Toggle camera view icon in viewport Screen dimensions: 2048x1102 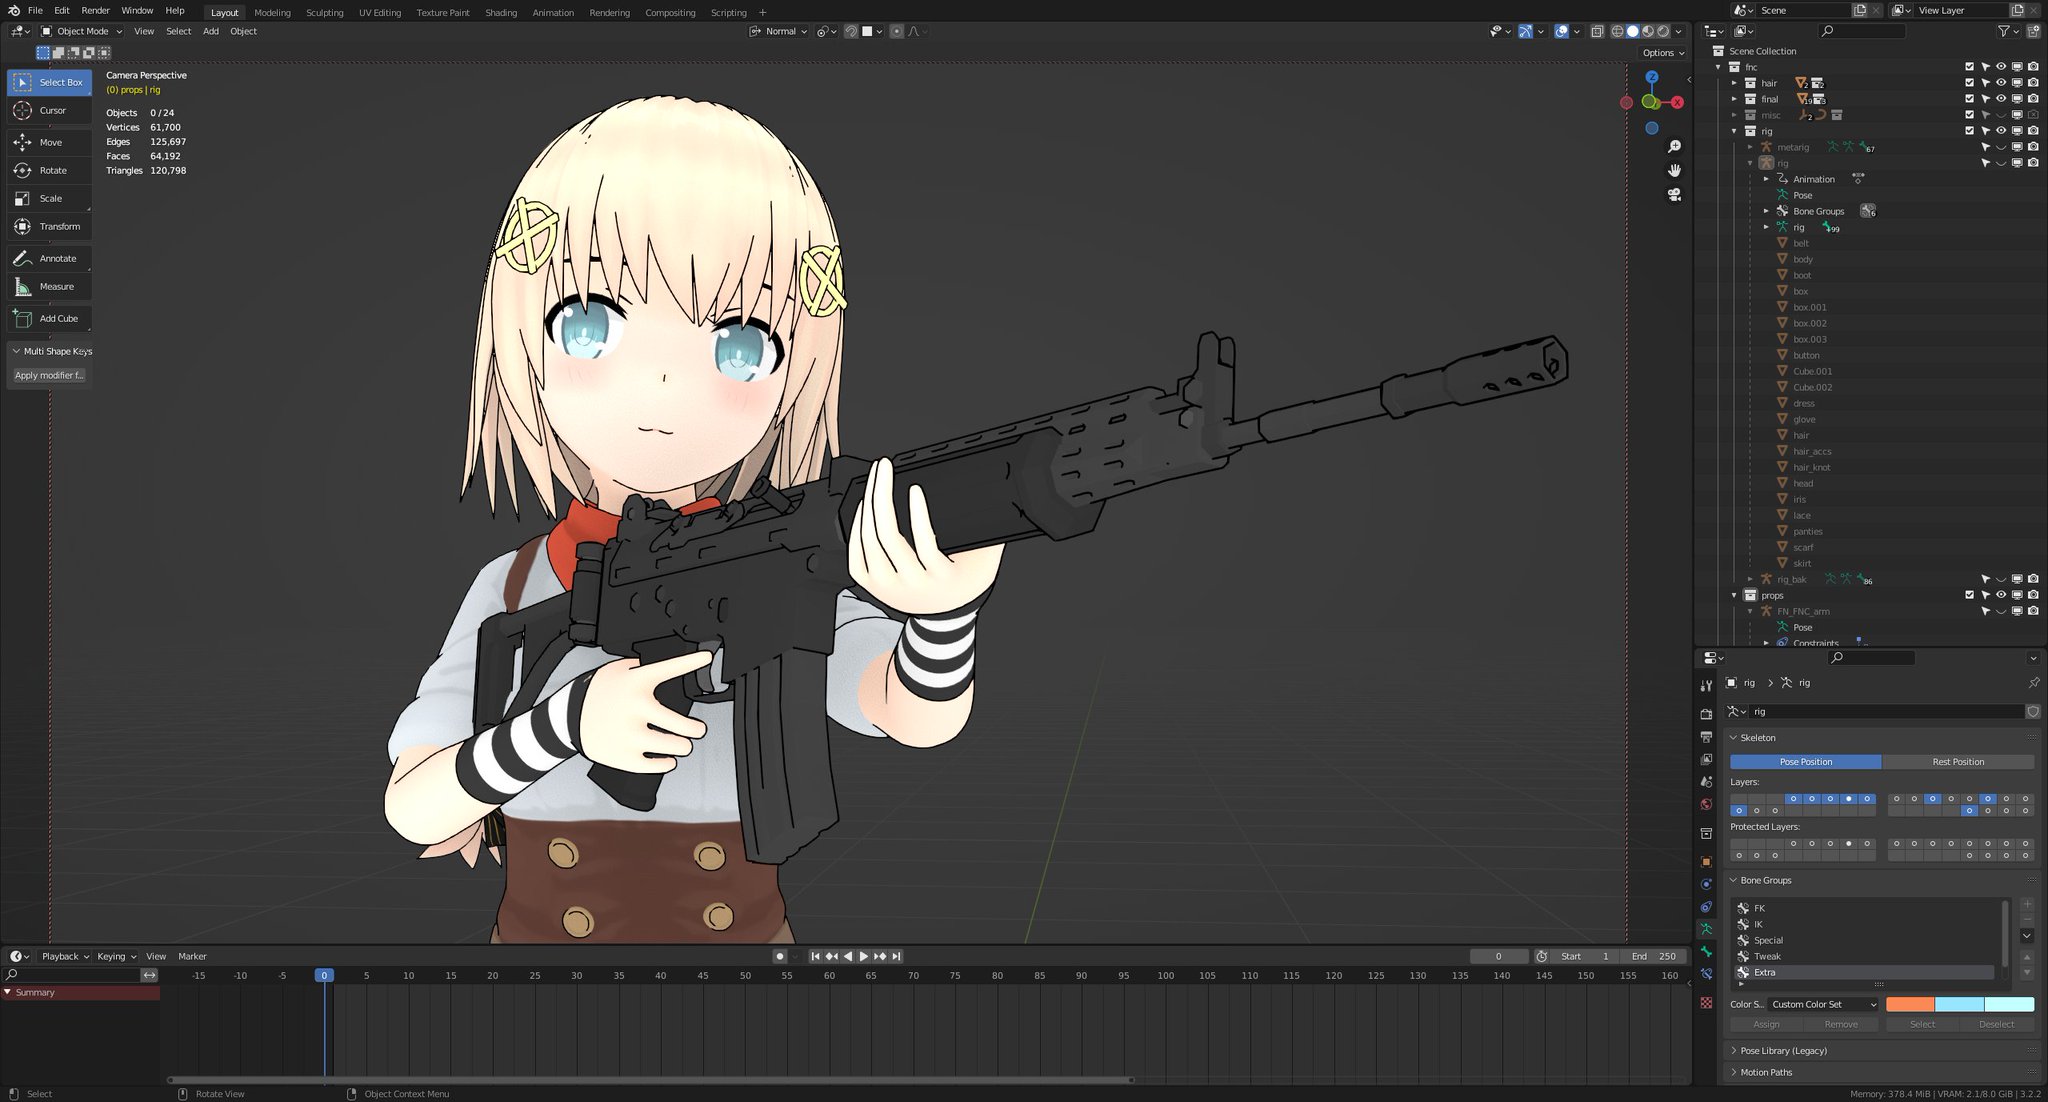point(1674,195)
